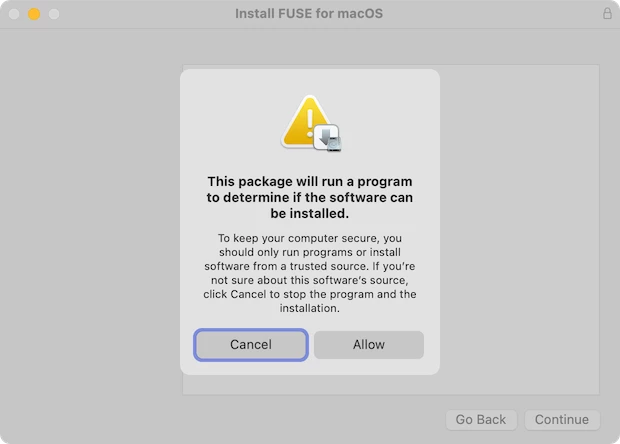Screen dimensions: 620x444
Task: Click the Cancel button in the dialog
Action: [251, 345]
